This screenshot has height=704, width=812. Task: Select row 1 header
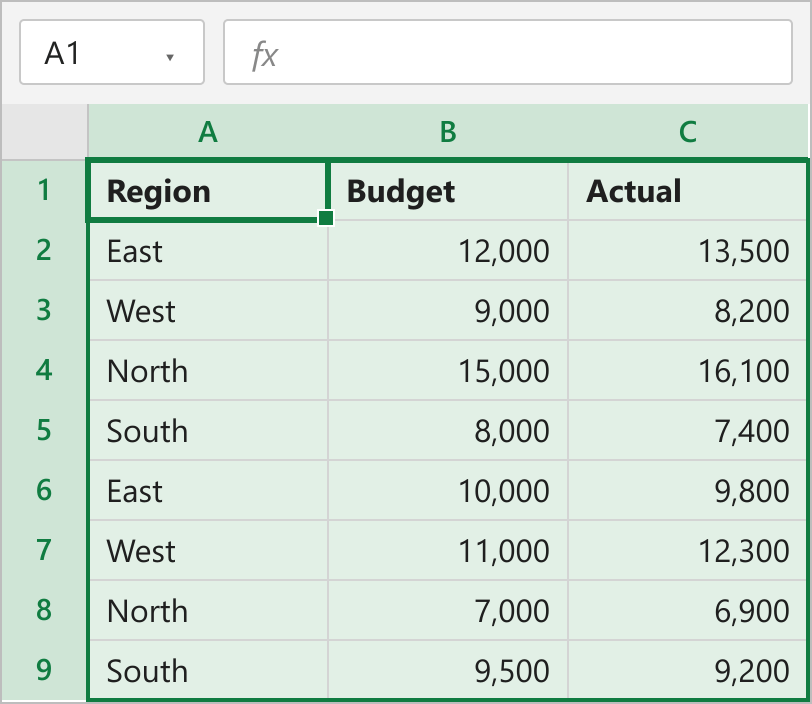(x=45, y=190)
